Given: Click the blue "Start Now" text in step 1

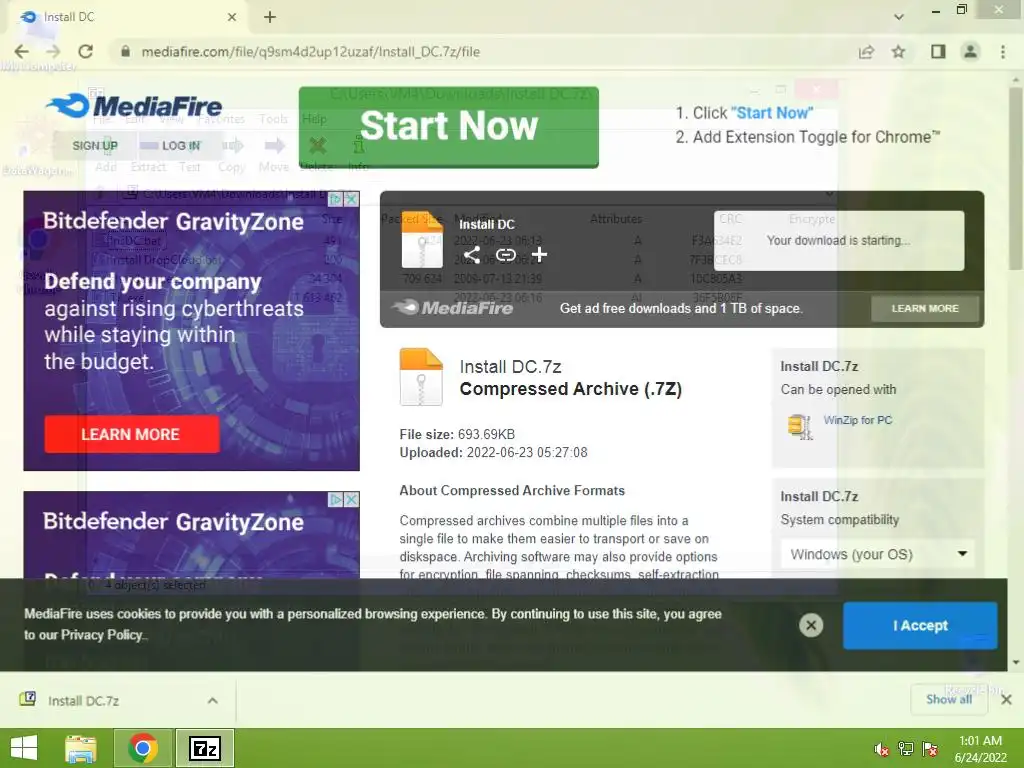Looking at the screenshot, I should [772, 113].
